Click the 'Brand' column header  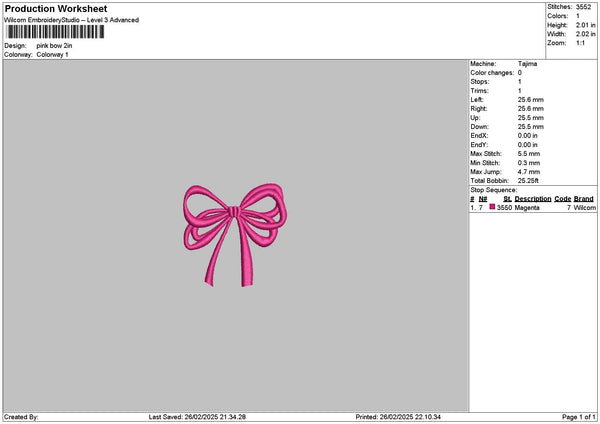[584, 199]
